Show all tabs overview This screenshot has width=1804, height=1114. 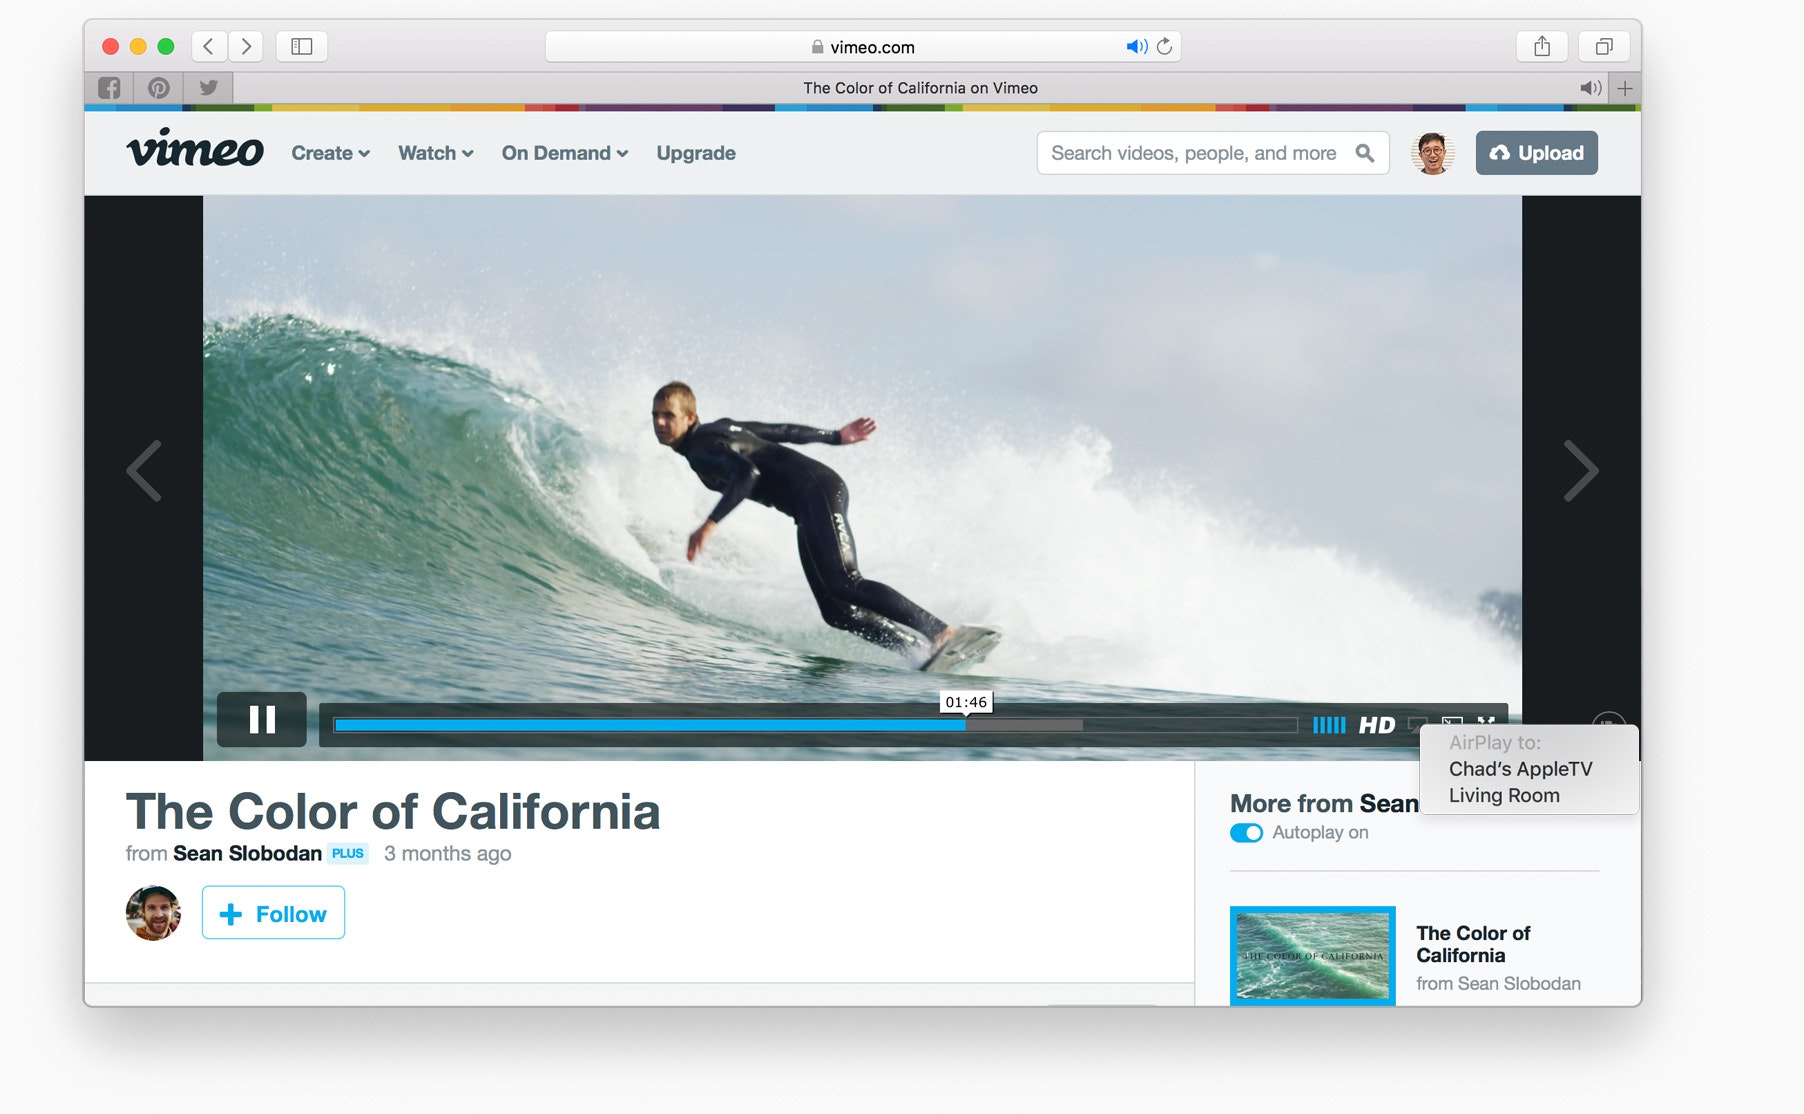pyautogui.click(x=1604, y=46)
